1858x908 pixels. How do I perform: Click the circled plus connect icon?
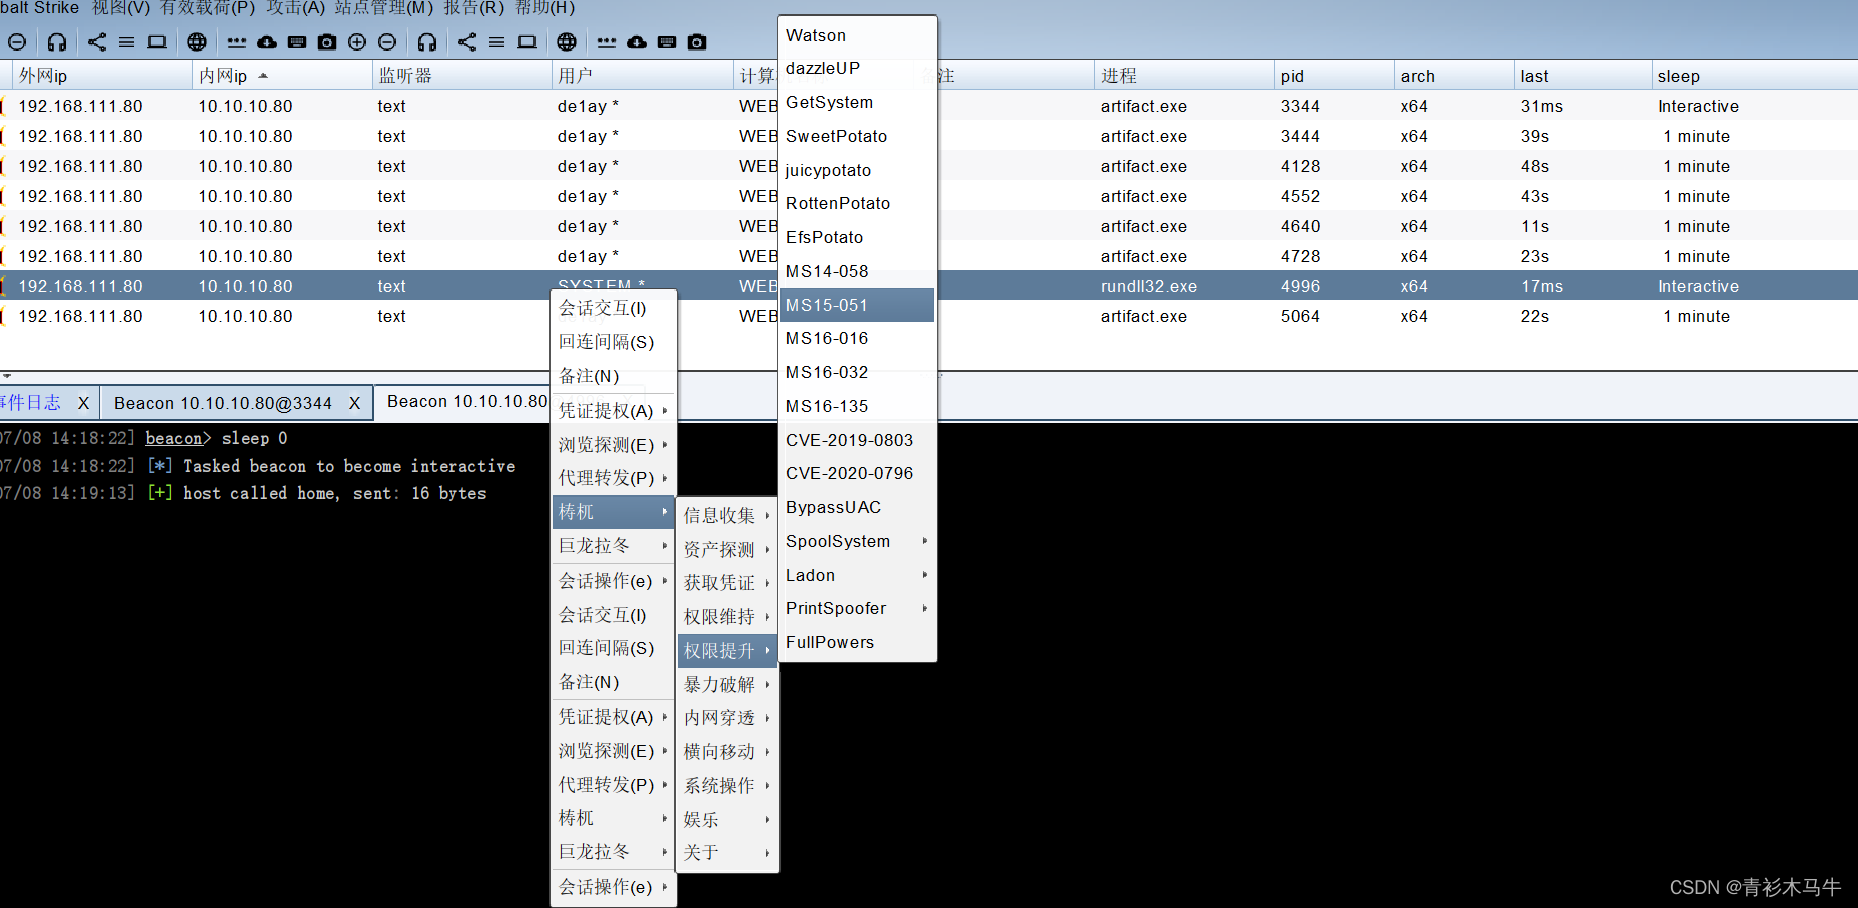(x=357, y=42)
